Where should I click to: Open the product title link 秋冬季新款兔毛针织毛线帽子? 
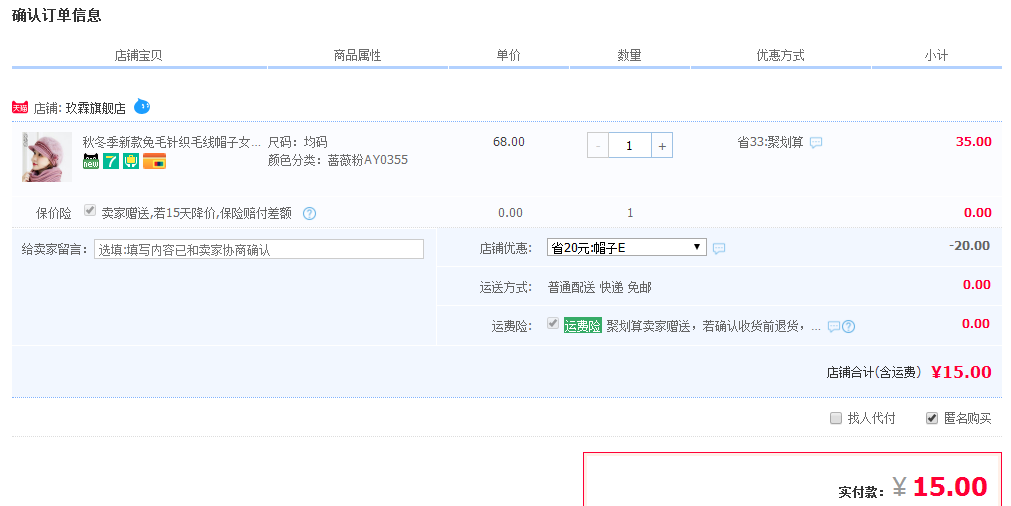(172, 142)
